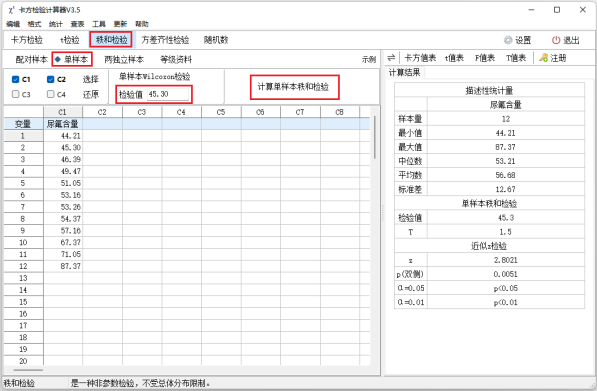Select row header 20
597x391 pixels.
(x=23, y=361)
